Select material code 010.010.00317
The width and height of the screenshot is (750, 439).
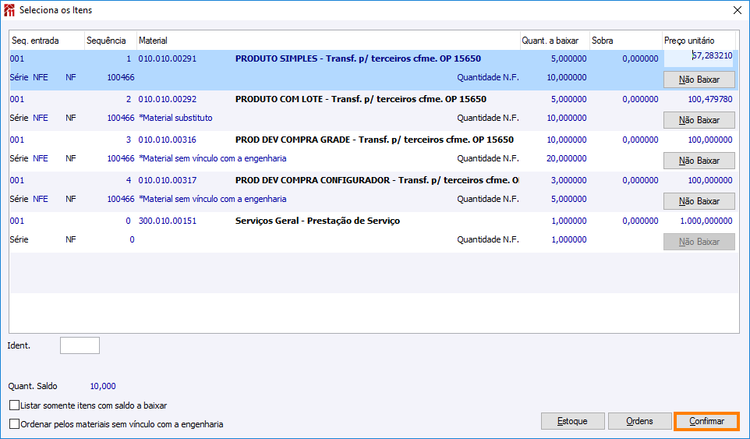[167, 180]
